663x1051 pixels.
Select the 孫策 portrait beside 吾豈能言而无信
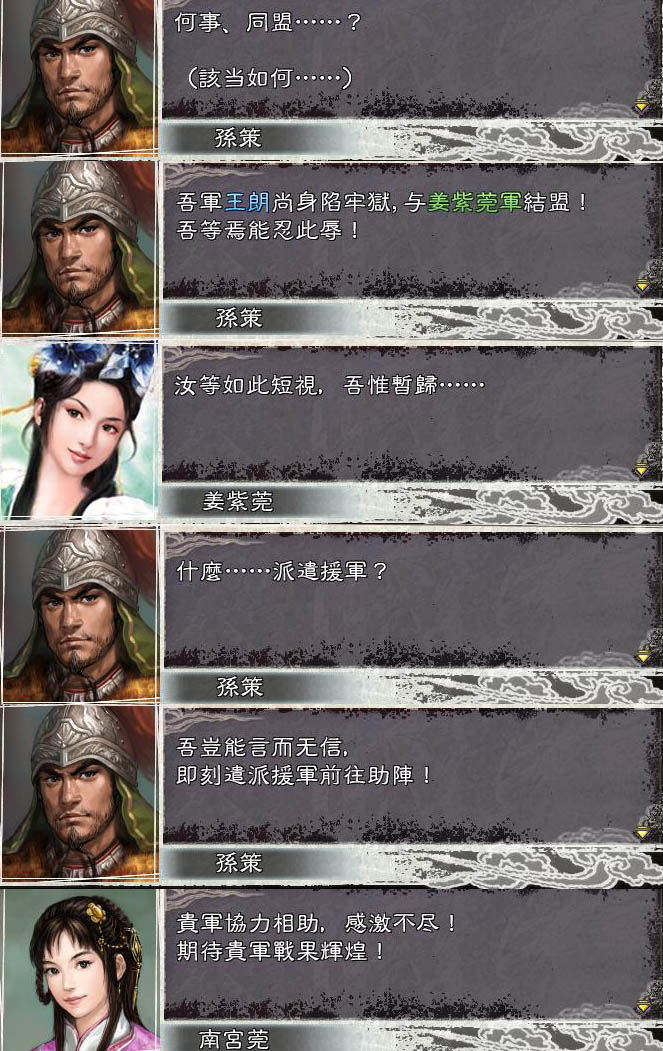point(80,793)
